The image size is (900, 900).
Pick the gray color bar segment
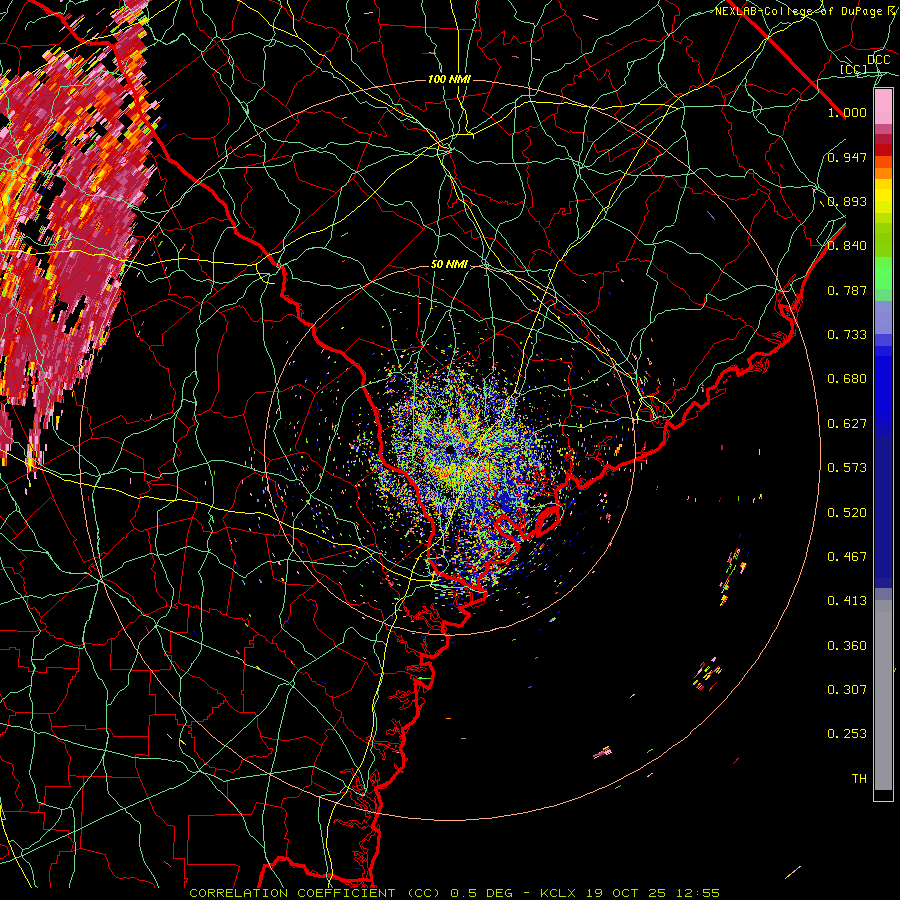883,695
